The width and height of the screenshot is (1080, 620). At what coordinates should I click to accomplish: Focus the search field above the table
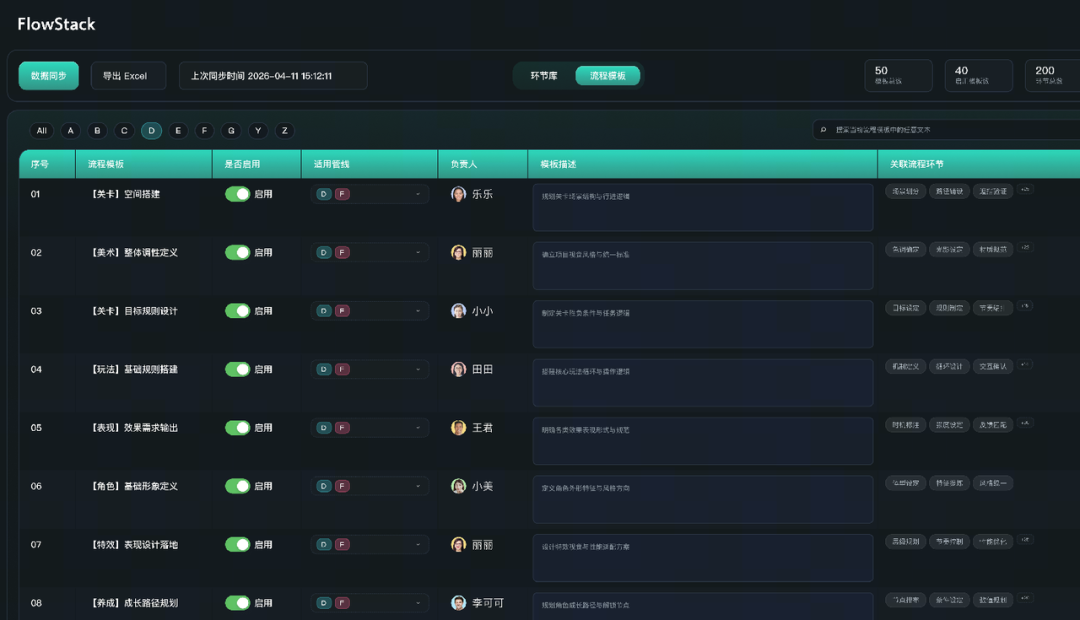[x=948, y=130]
